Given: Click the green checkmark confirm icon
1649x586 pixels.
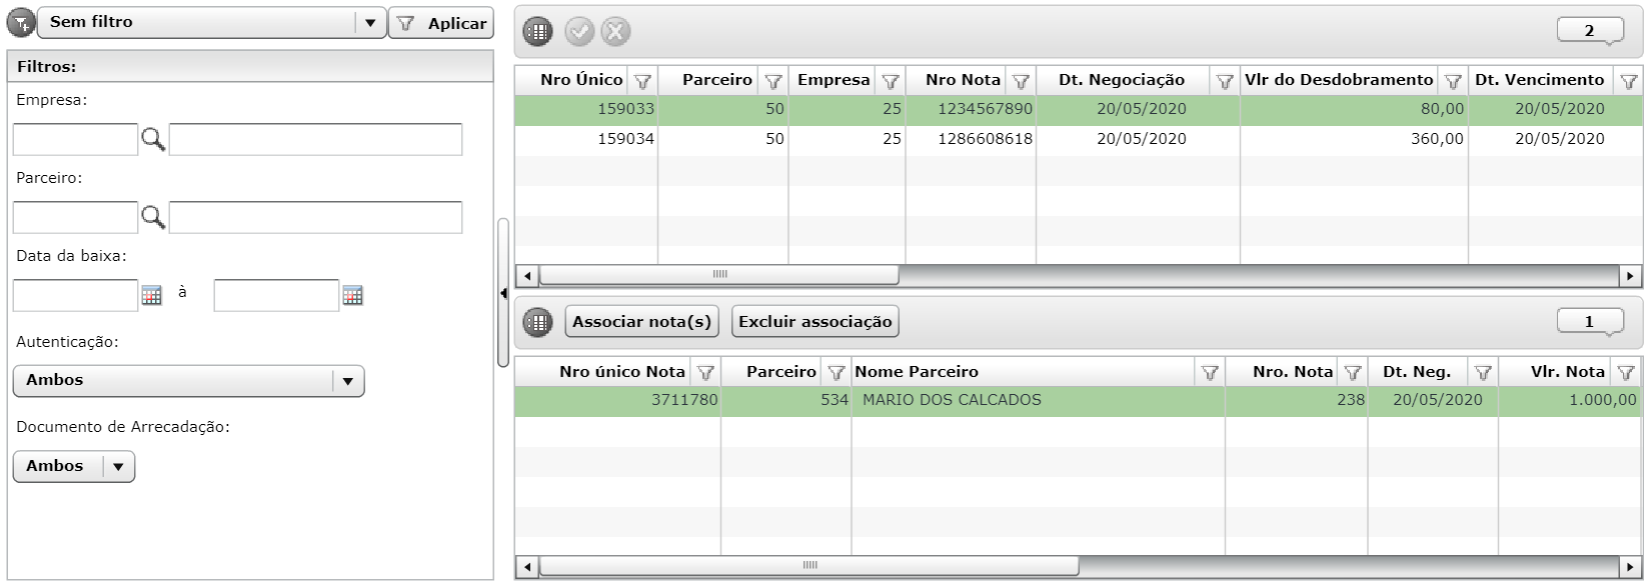Looking at the screenshot, I should (579, 31).
